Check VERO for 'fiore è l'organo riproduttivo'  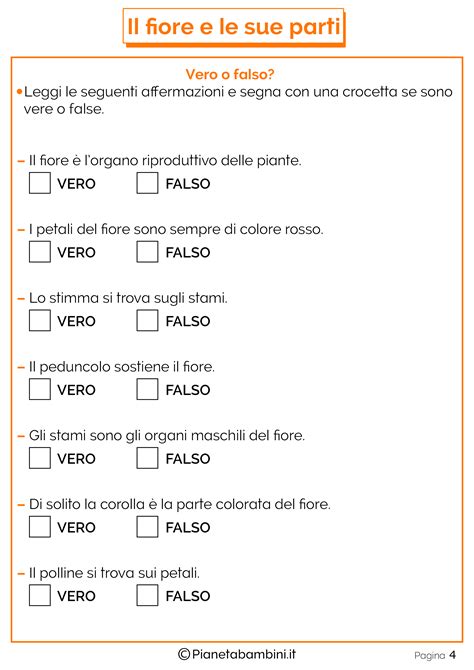(x=40, y=183)
